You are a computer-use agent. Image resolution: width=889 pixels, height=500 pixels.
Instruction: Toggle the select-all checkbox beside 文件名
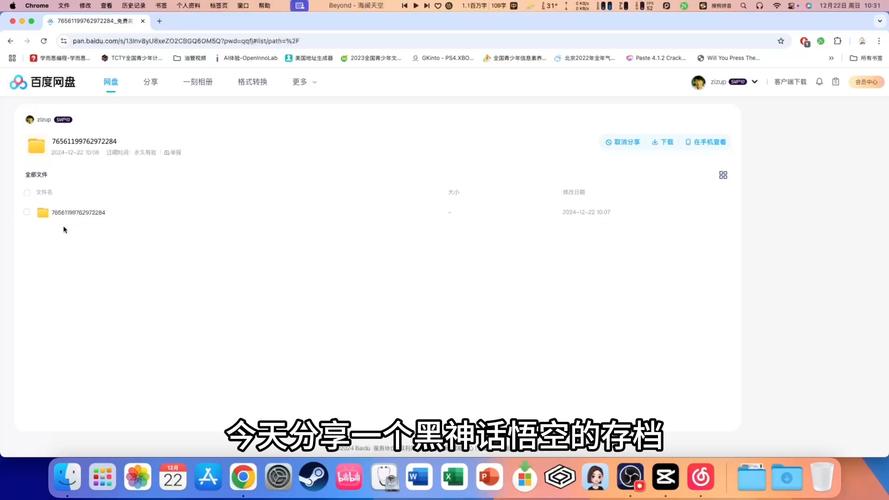[x=27, y=192]
